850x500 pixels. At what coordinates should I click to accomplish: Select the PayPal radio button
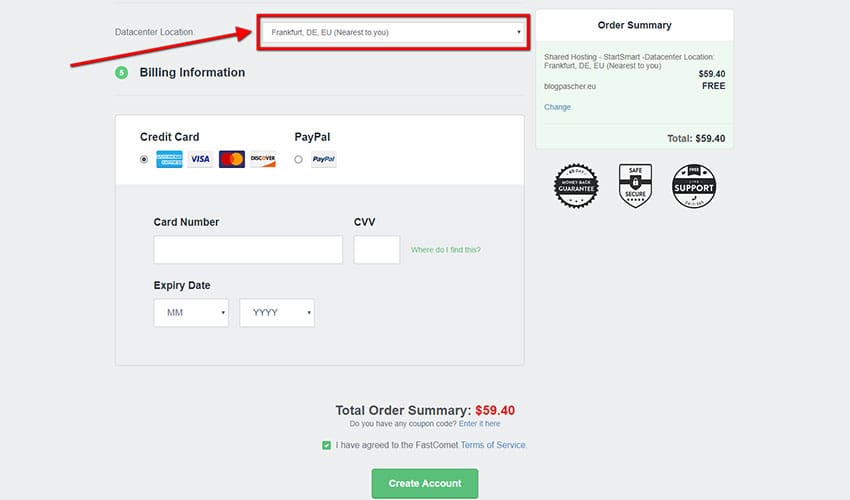(x=298, y=159)
